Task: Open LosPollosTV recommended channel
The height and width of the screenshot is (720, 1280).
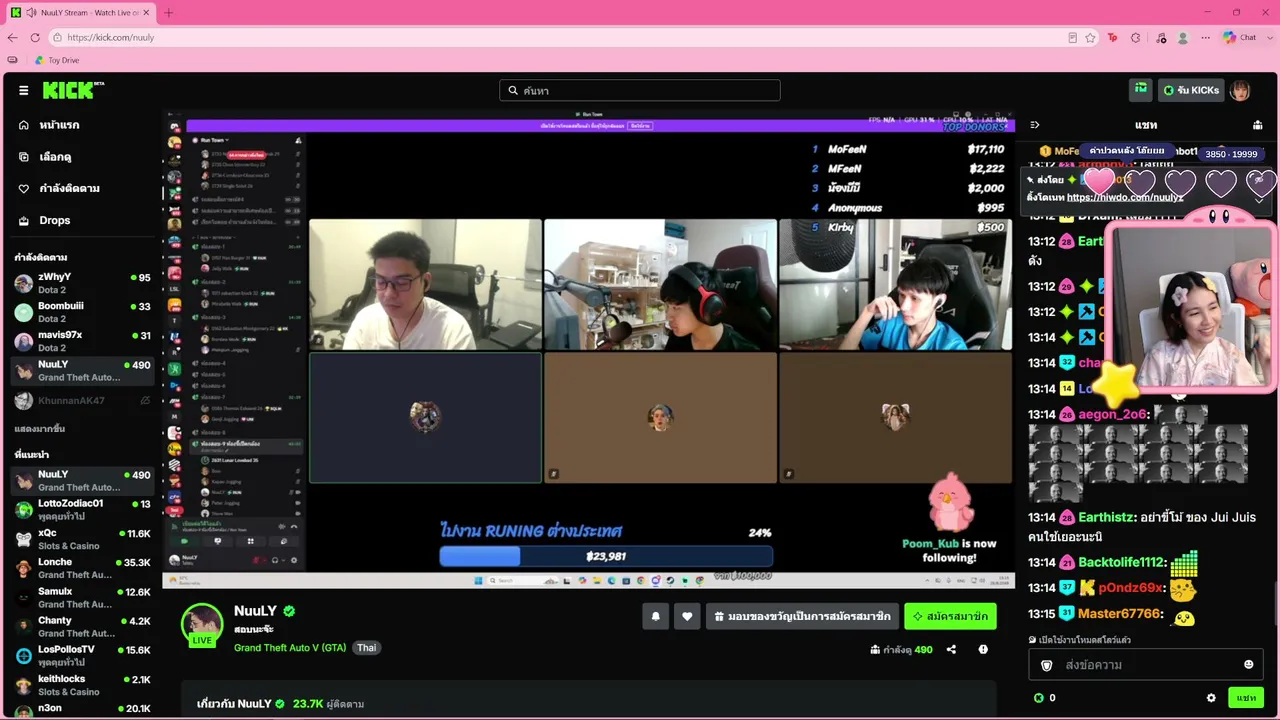Action: (x=84, y=656)
